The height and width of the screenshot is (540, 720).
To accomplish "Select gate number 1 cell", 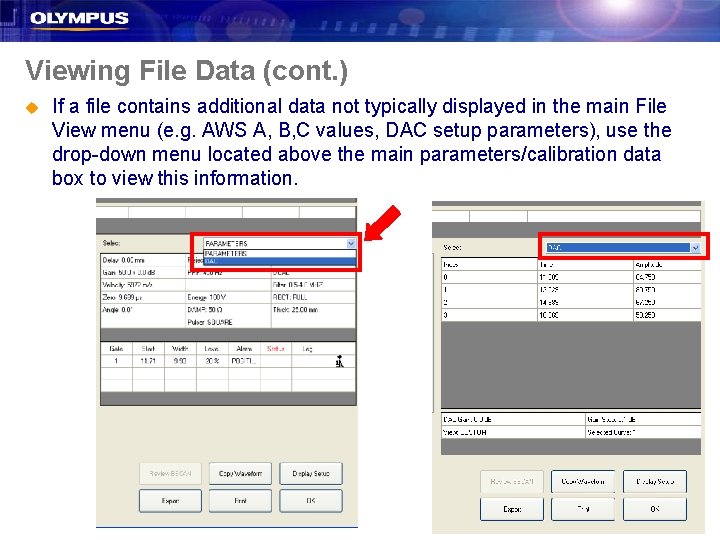I will click(x=117, y=361).
